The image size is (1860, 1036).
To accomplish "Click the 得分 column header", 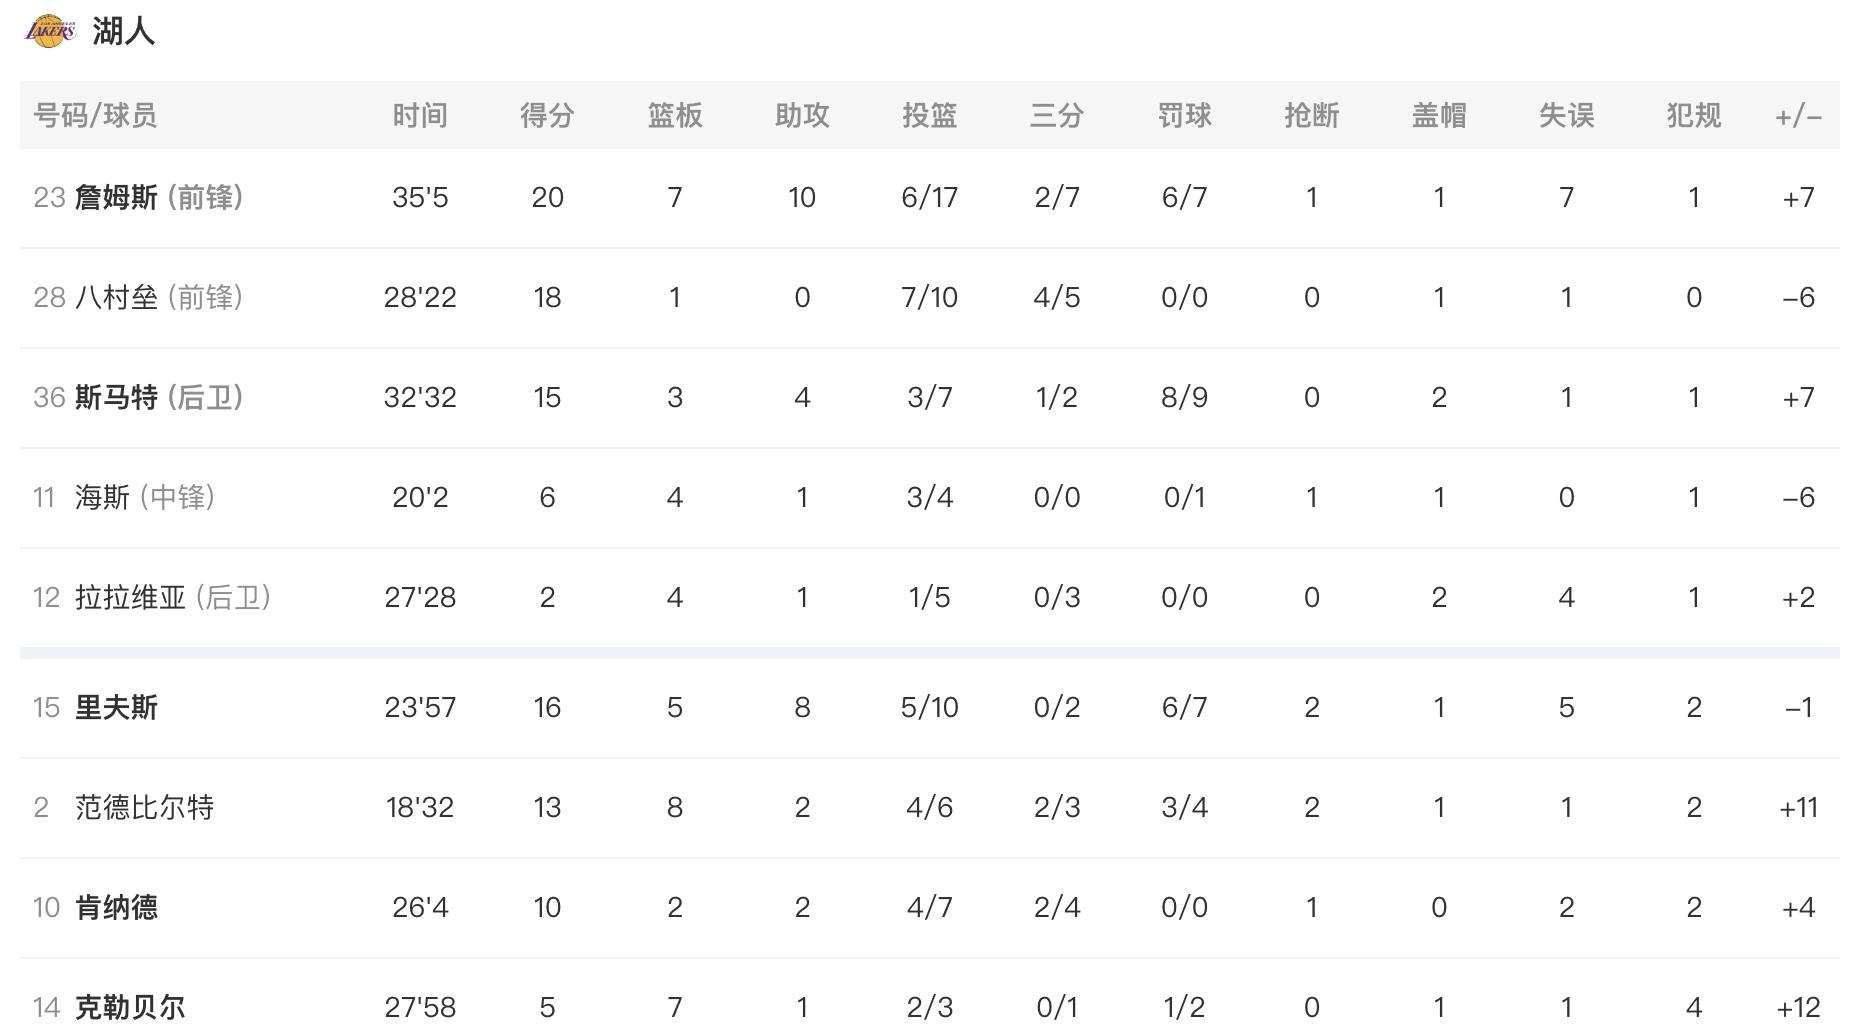I will [547, 115].
